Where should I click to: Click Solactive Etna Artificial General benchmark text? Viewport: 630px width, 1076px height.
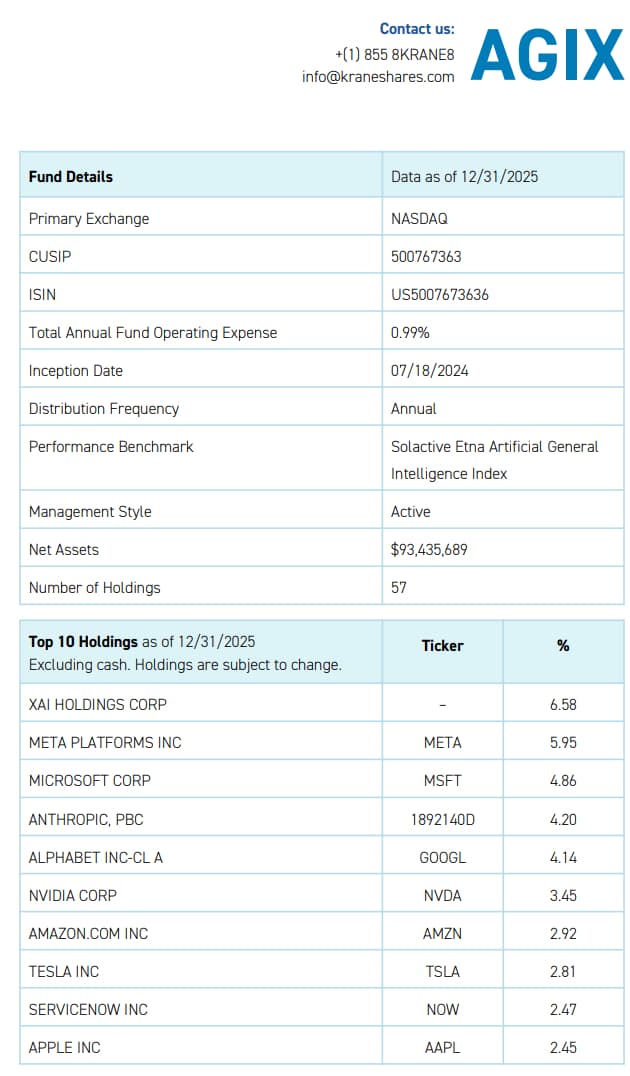[x=494, y=446]
